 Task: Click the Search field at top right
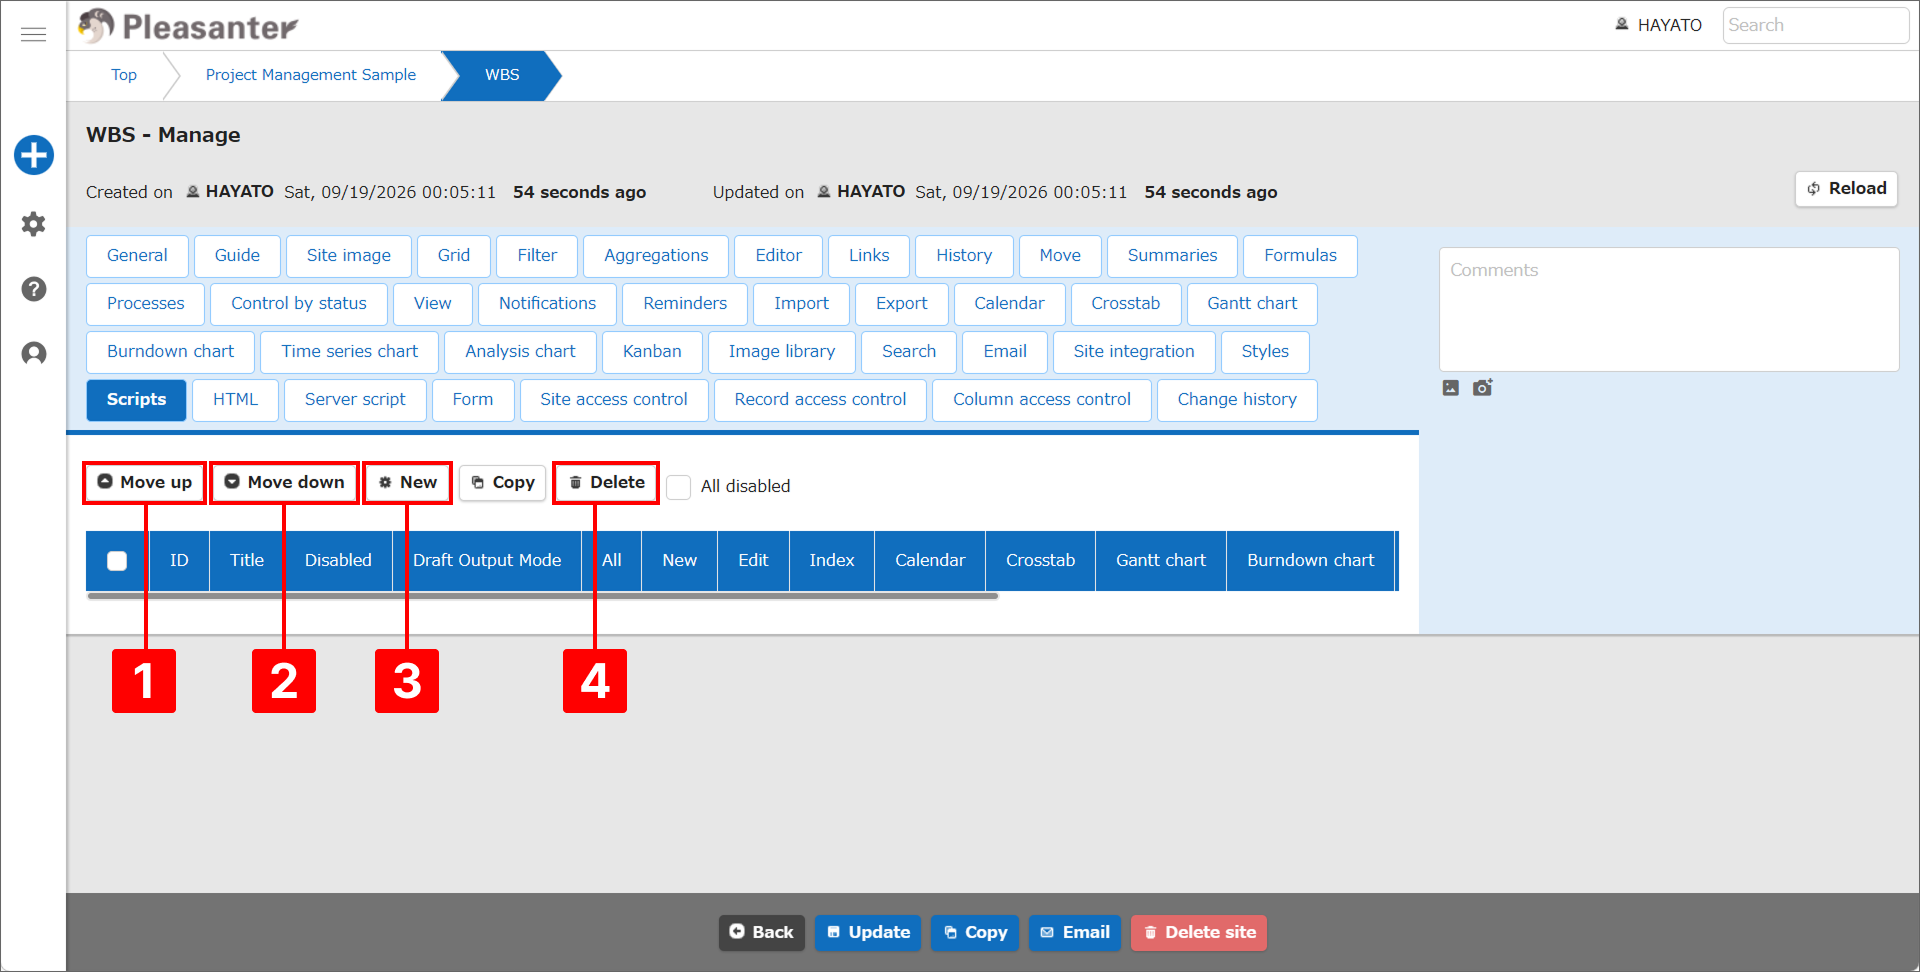(x=1815, y=25)
